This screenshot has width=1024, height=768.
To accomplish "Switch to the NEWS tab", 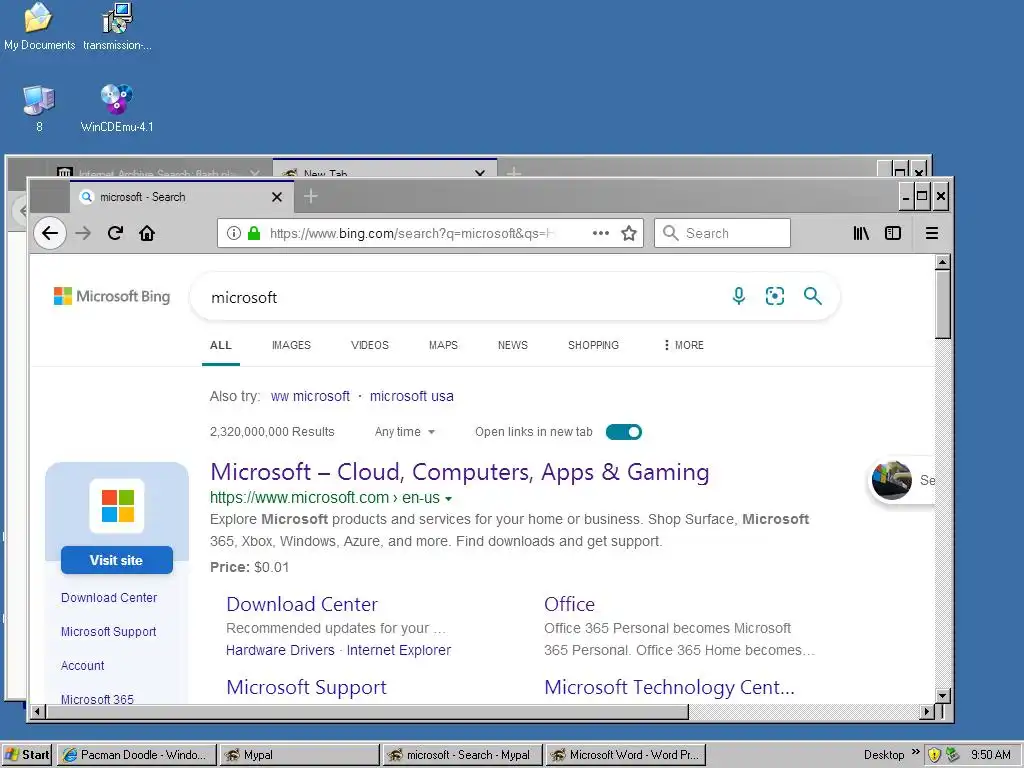I will 513,345.
